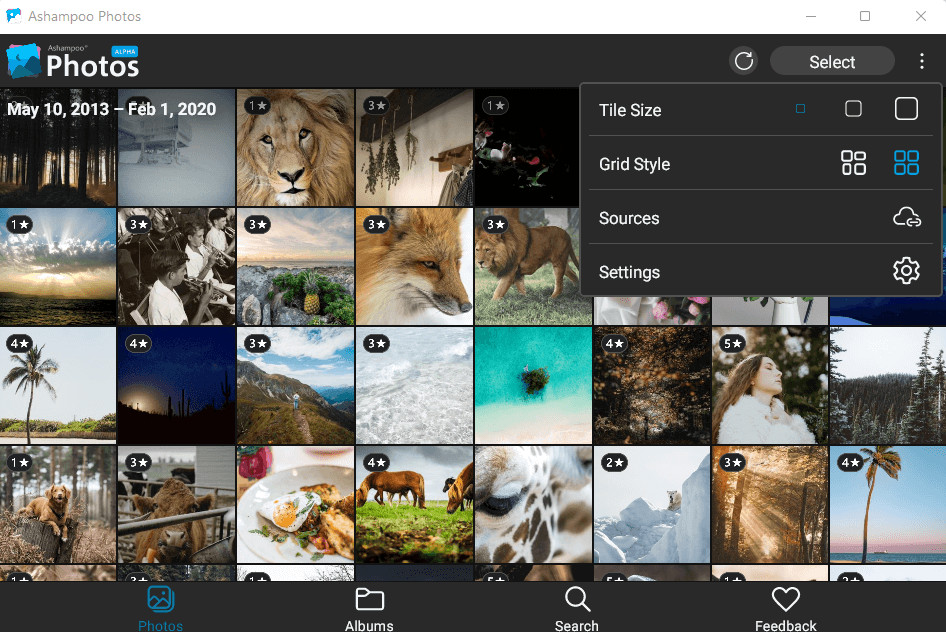Screen dimensions: 946x632
Task: Open the woman in white fur photo
Action: [770, 385]
